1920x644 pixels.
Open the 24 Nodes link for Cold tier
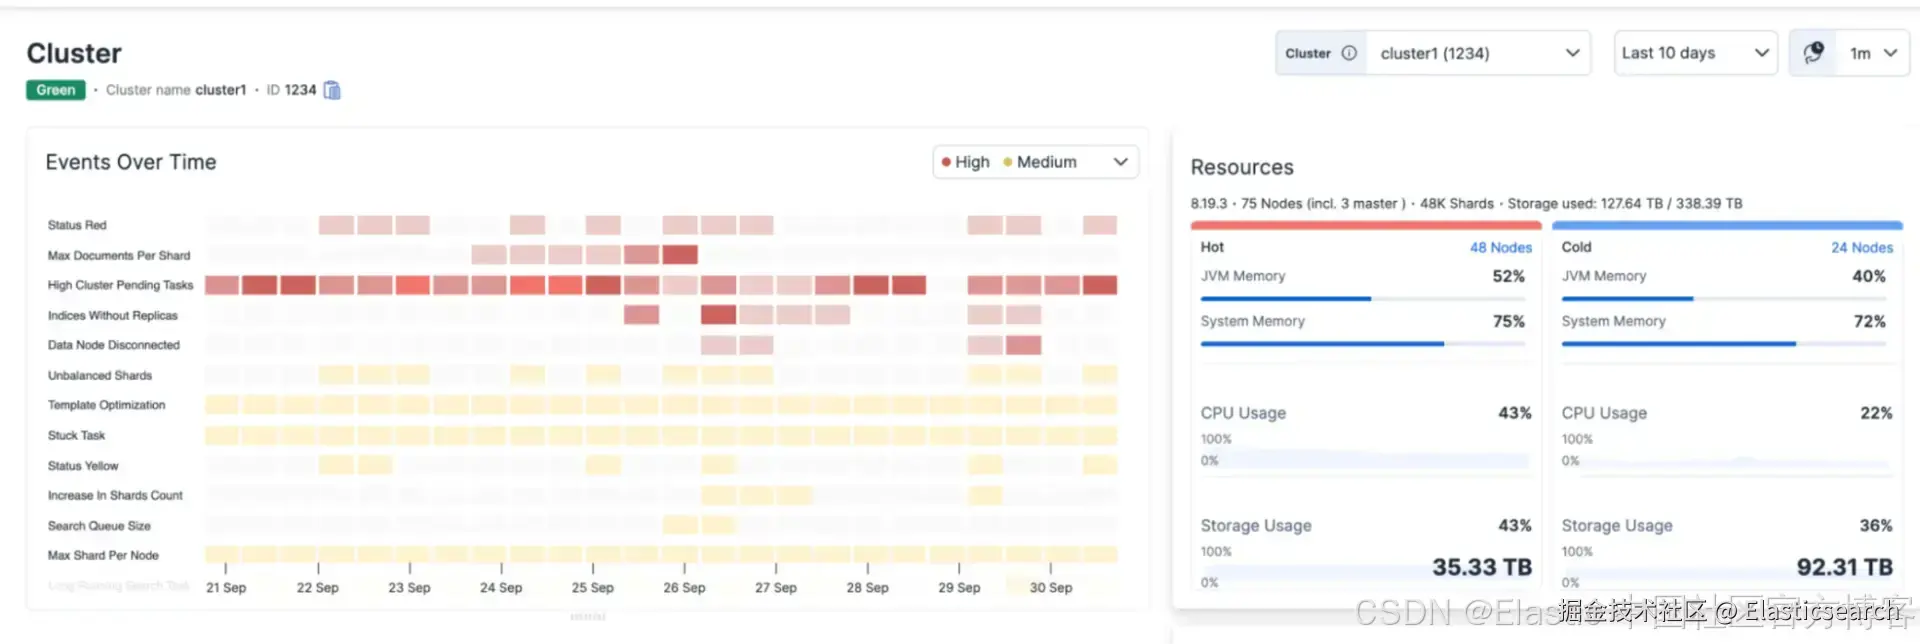point(1861,247)
